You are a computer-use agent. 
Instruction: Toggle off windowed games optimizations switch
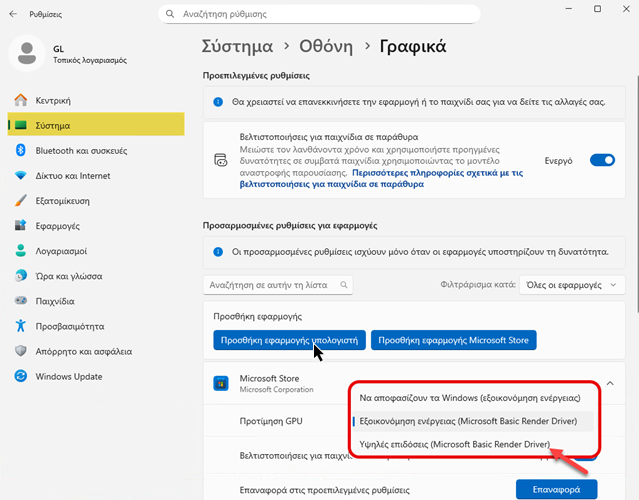601,159
